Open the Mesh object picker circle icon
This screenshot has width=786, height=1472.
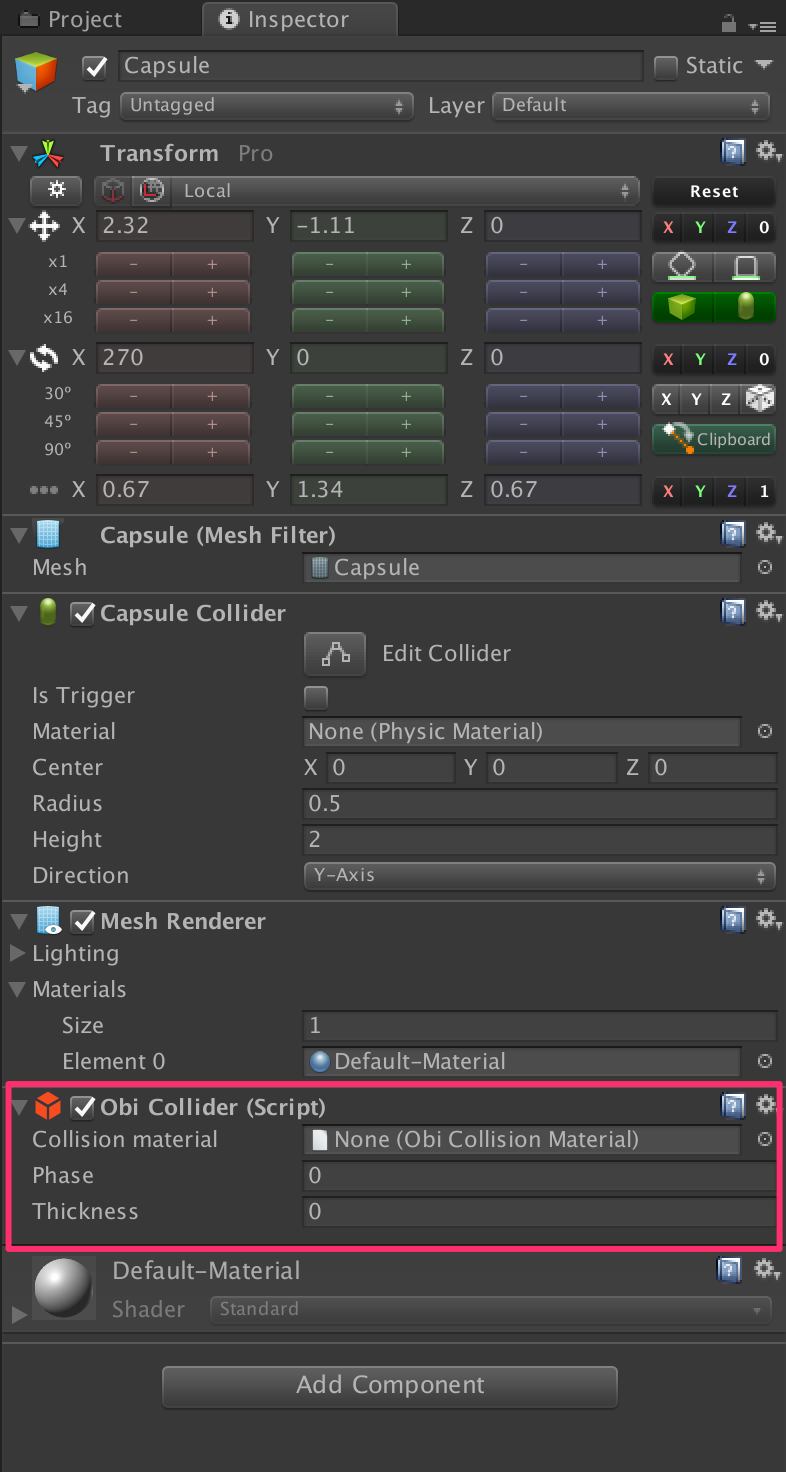(x=764, y=567)
